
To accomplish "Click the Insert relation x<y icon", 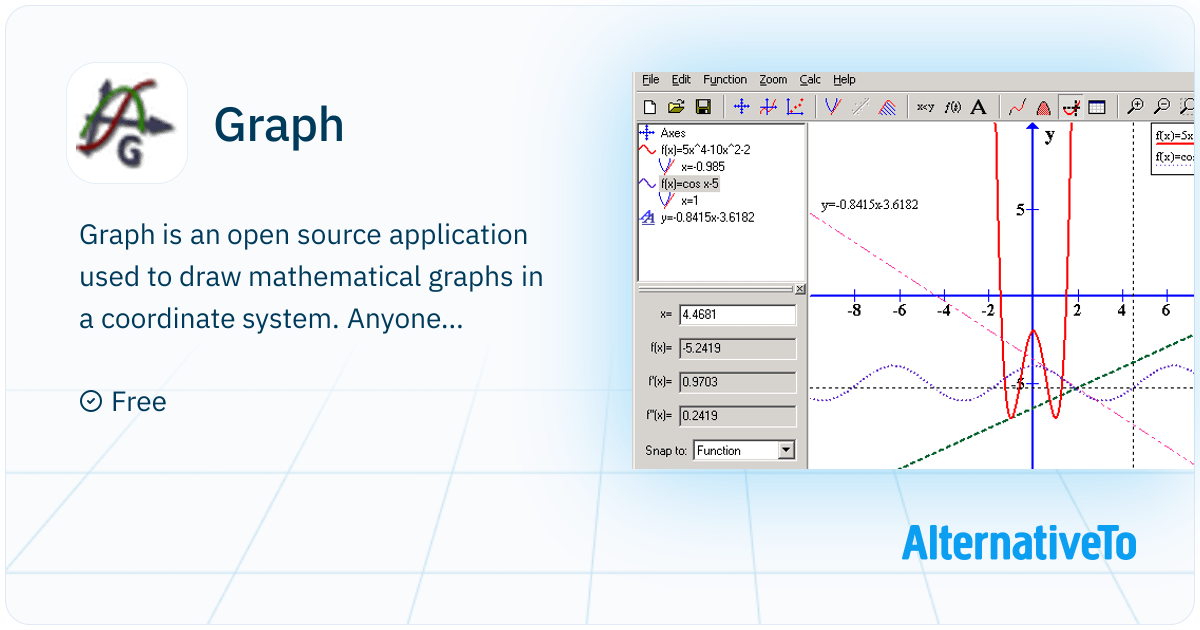I will (x=926, y=107).
